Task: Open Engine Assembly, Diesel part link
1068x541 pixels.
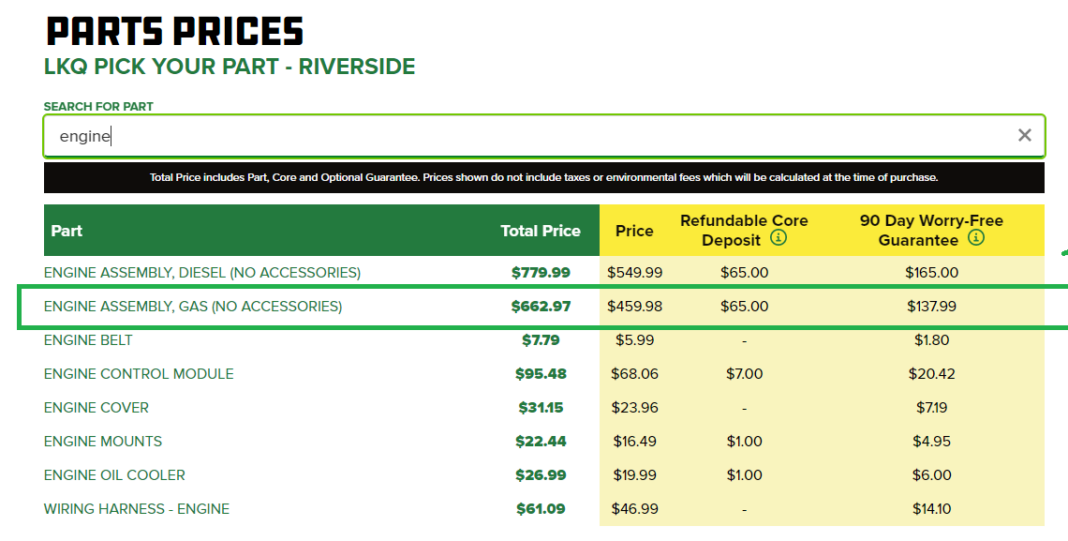Action: (x=202, y=272)
